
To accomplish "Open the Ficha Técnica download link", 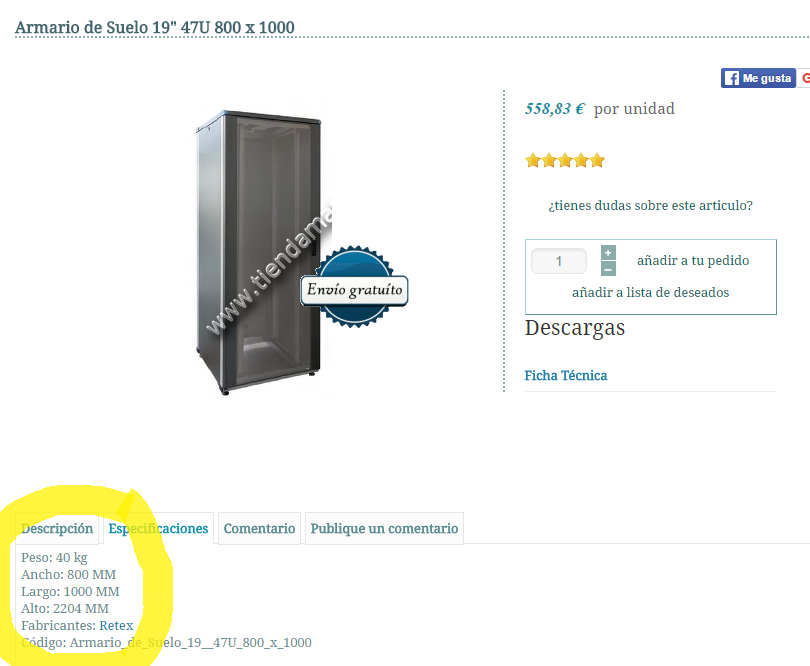I will coord(566,376).
